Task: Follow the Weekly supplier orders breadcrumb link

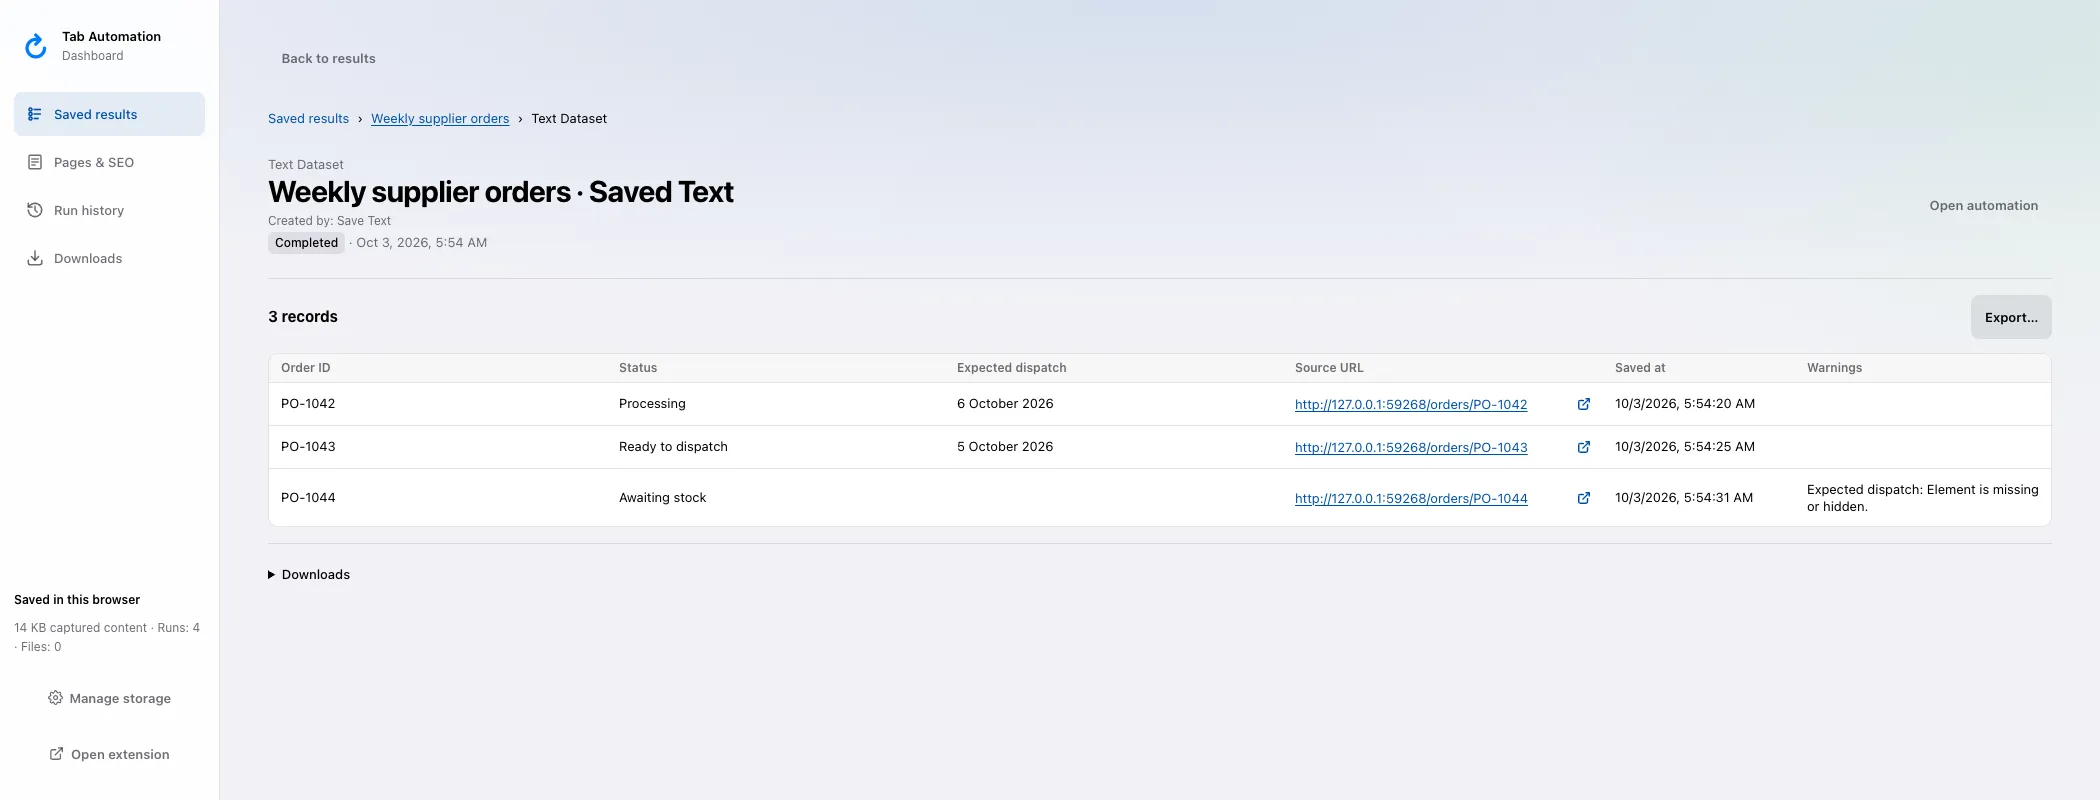Action: coord(440,118)
